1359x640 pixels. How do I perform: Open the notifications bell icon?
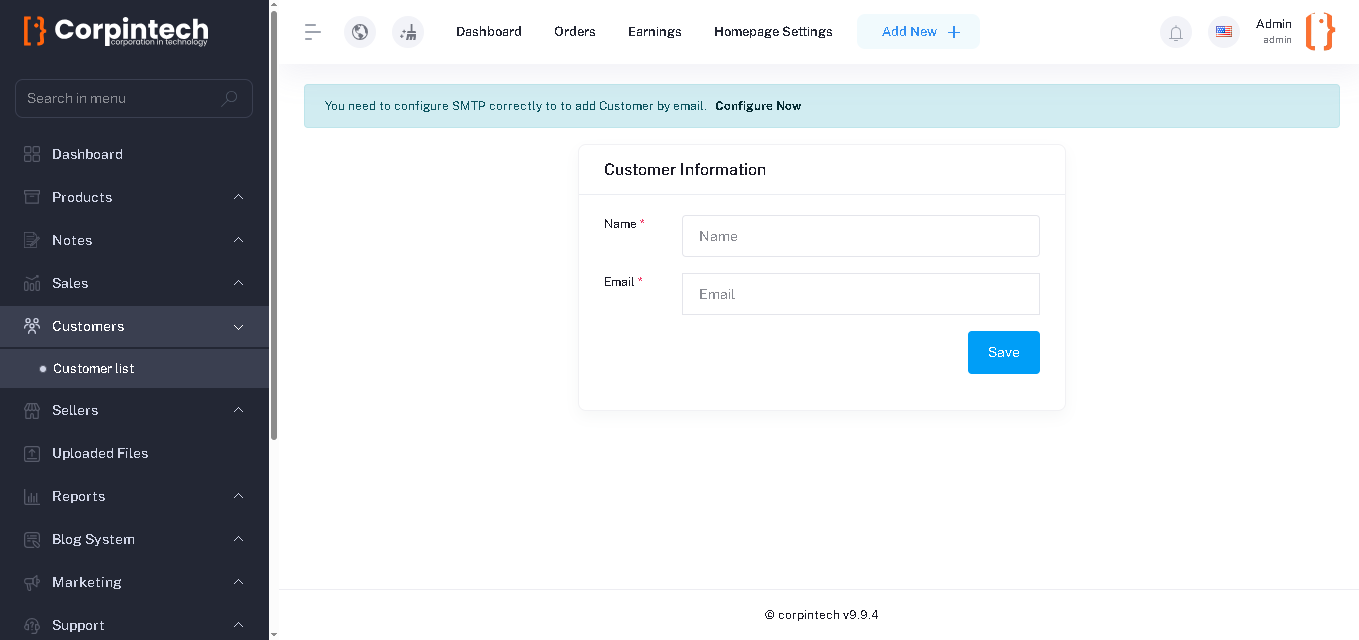1176,33
